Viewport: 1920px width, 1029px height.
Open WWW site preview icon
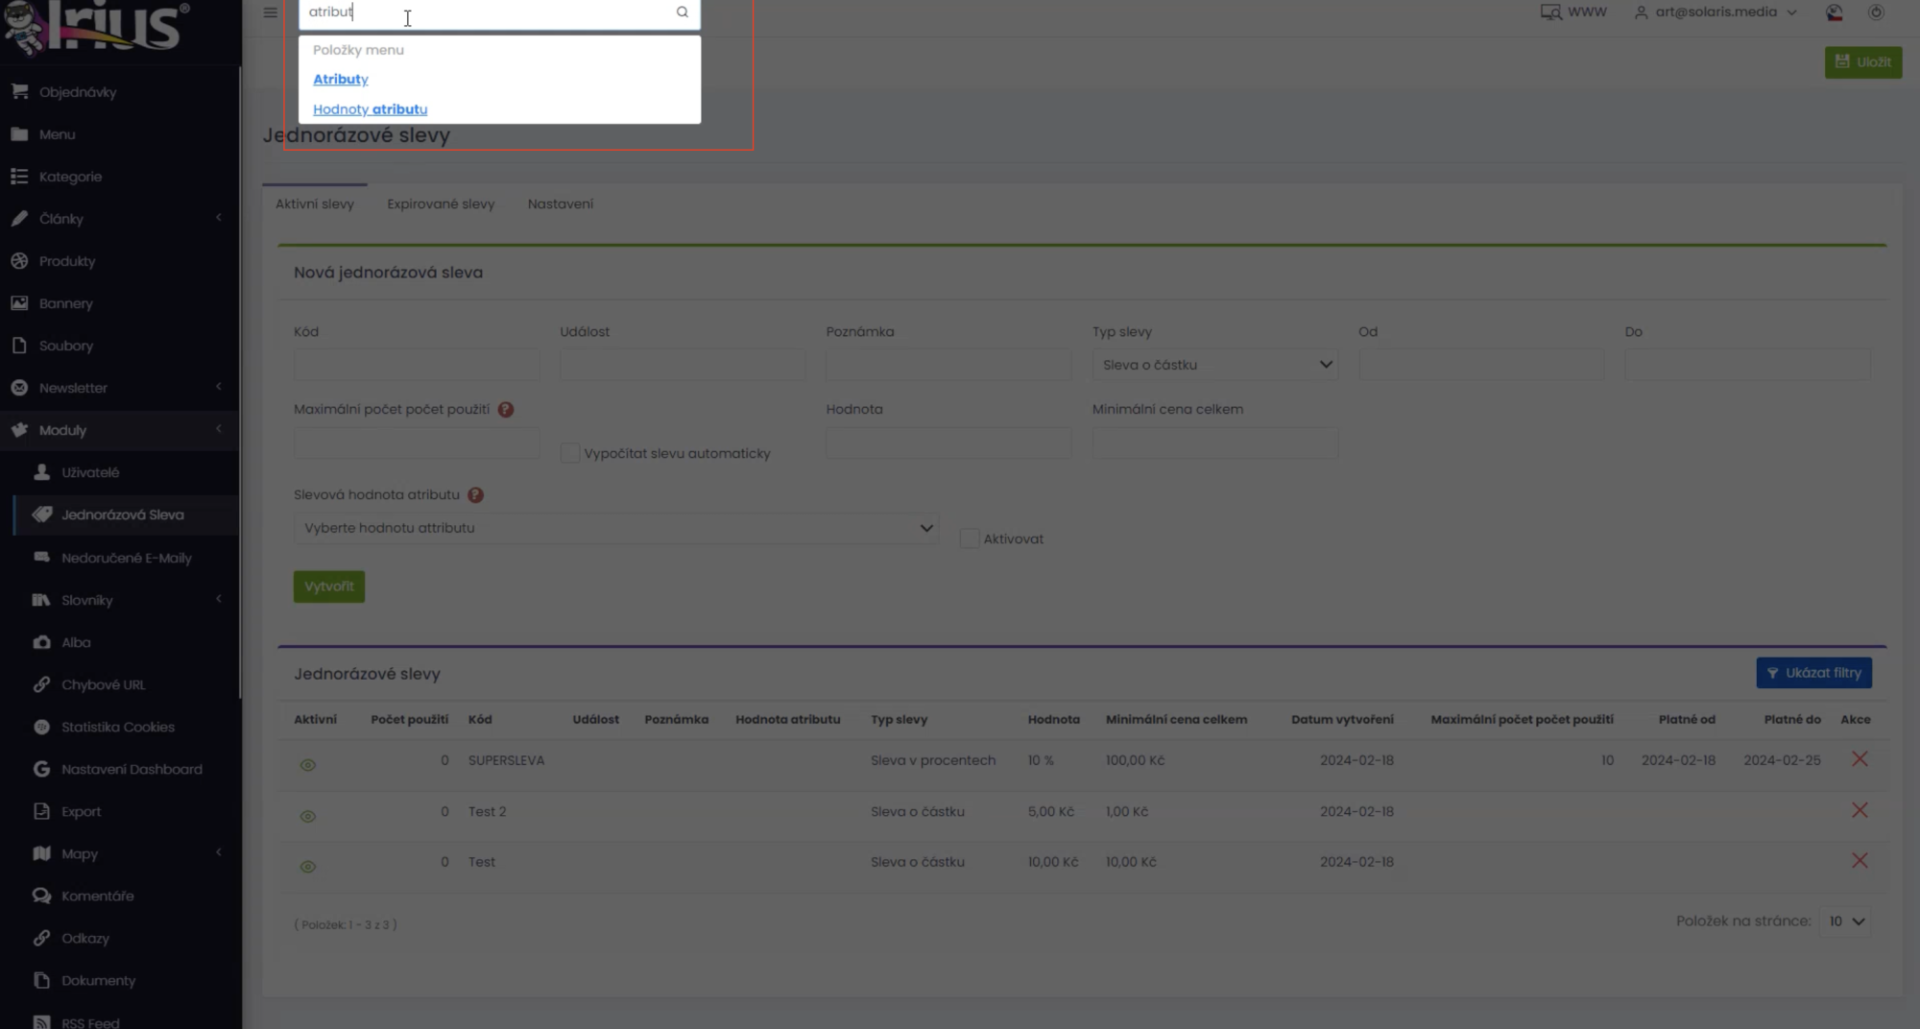pyautogui.click(x=1550, y=12)
